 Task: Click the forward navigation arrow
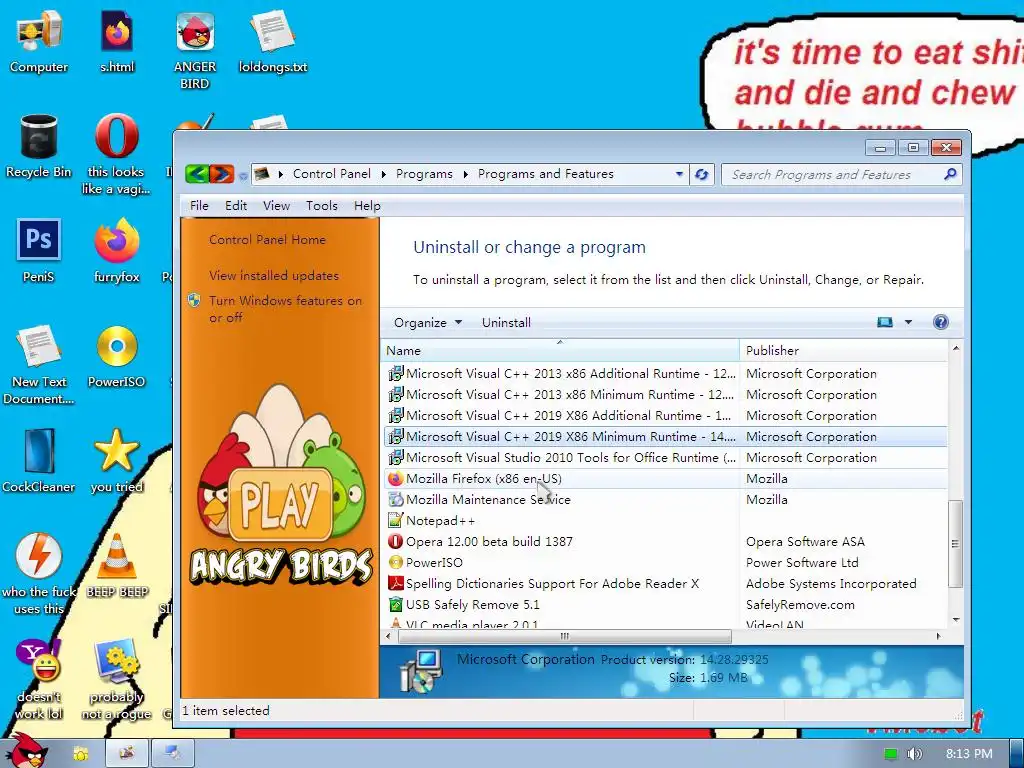coord(221,174)
